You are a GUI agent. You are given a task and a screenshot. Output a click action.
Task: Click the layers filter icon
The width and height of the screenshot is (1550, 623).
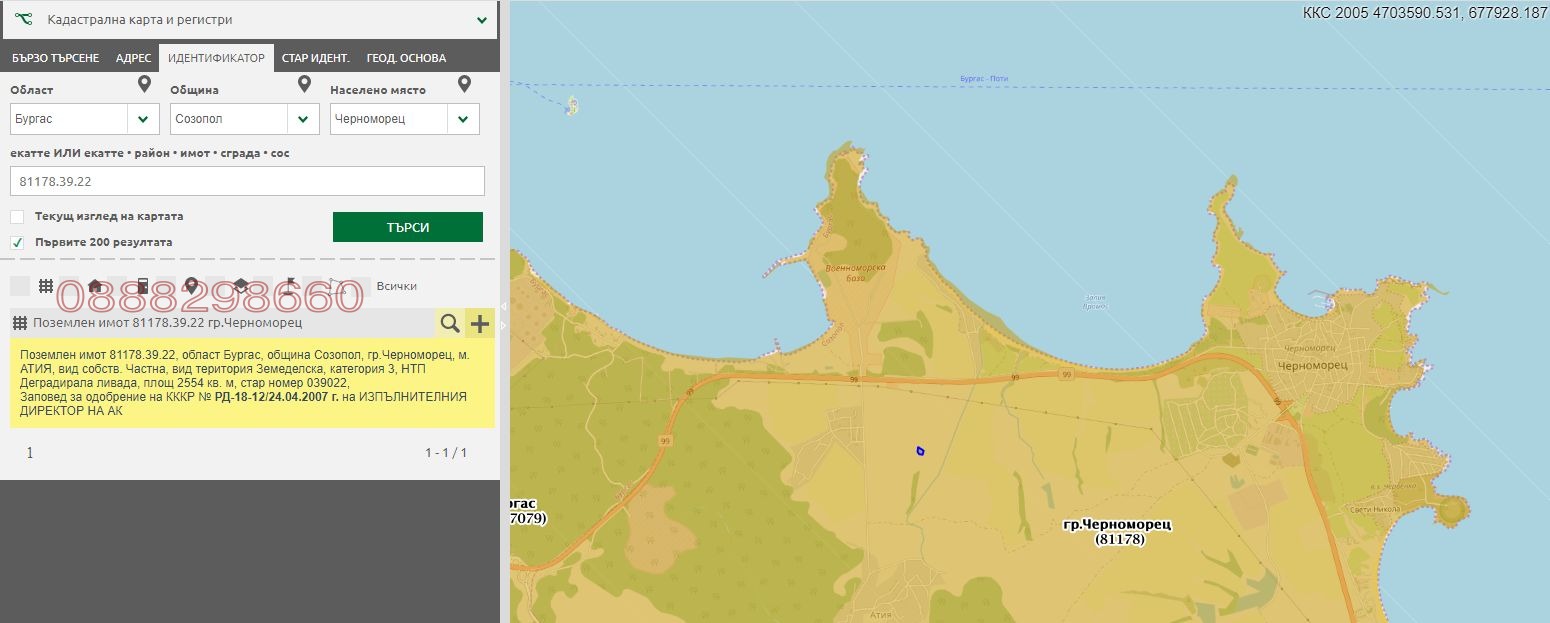tap(241, 286)
